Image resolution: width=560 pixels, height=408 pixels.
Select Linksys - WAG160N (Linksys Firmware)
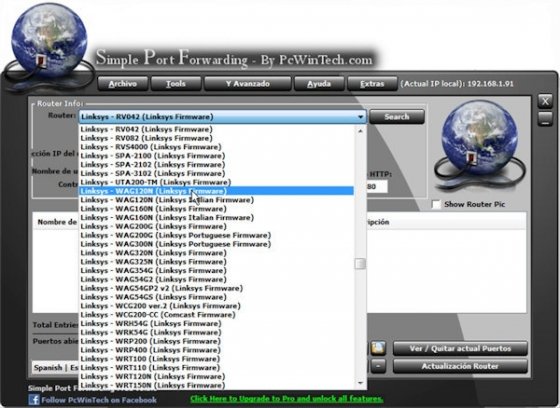coord(216,209)
